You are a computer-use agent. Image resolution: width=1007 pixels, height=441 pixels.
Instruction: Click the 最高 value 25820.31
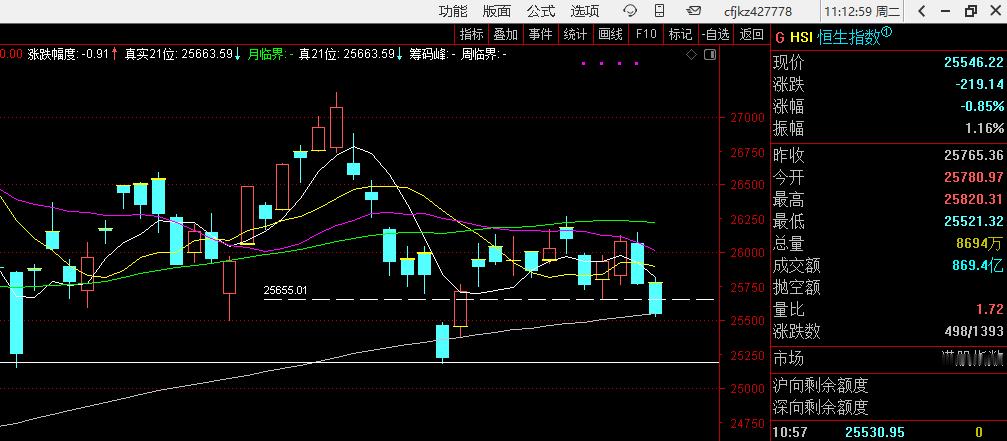(974, 200)
